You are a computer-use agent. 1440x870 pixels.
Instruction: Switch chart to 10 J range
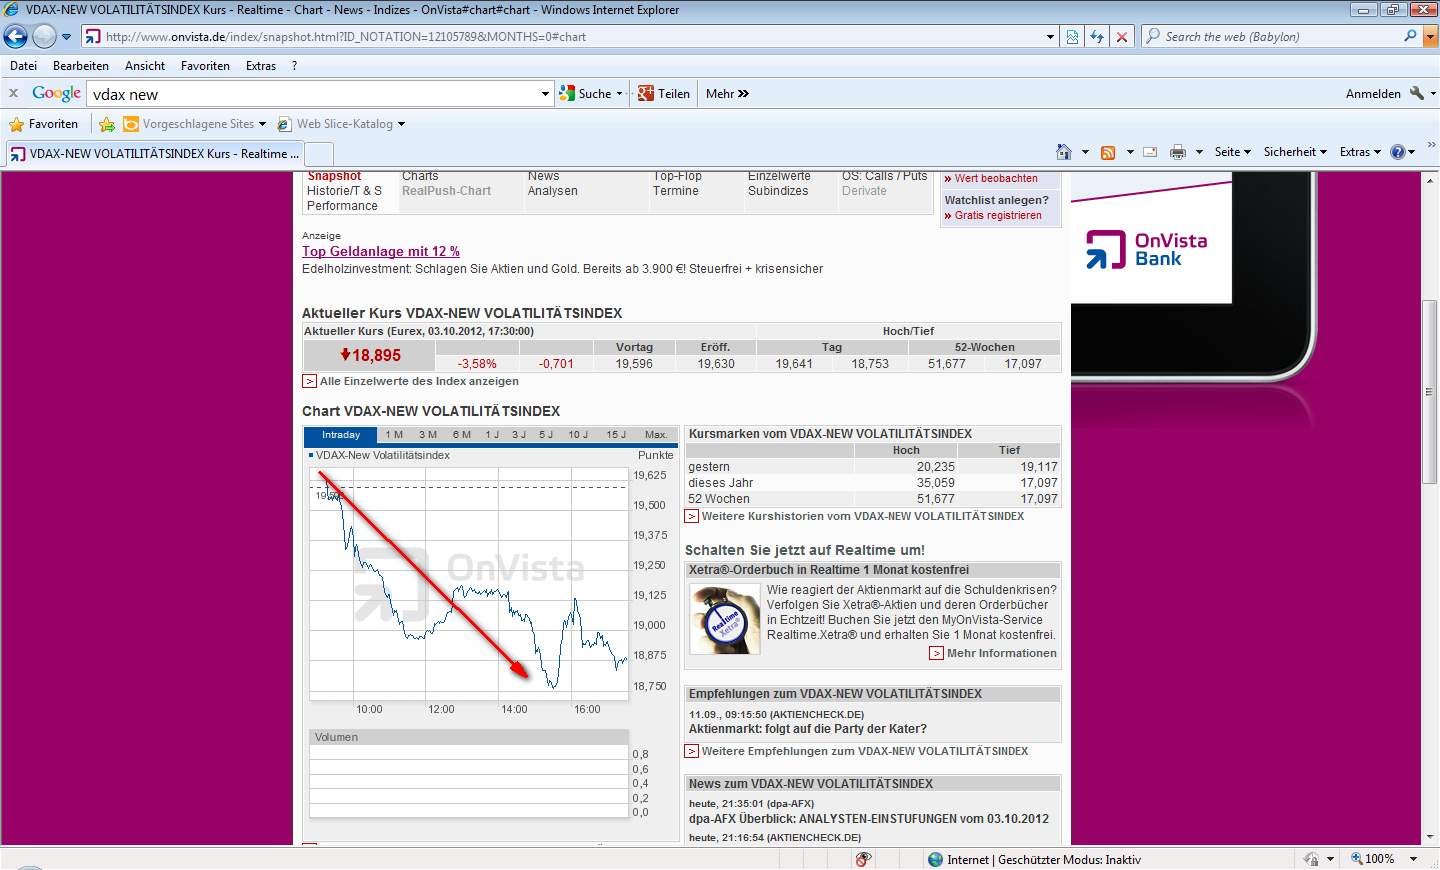coord(578,435)
